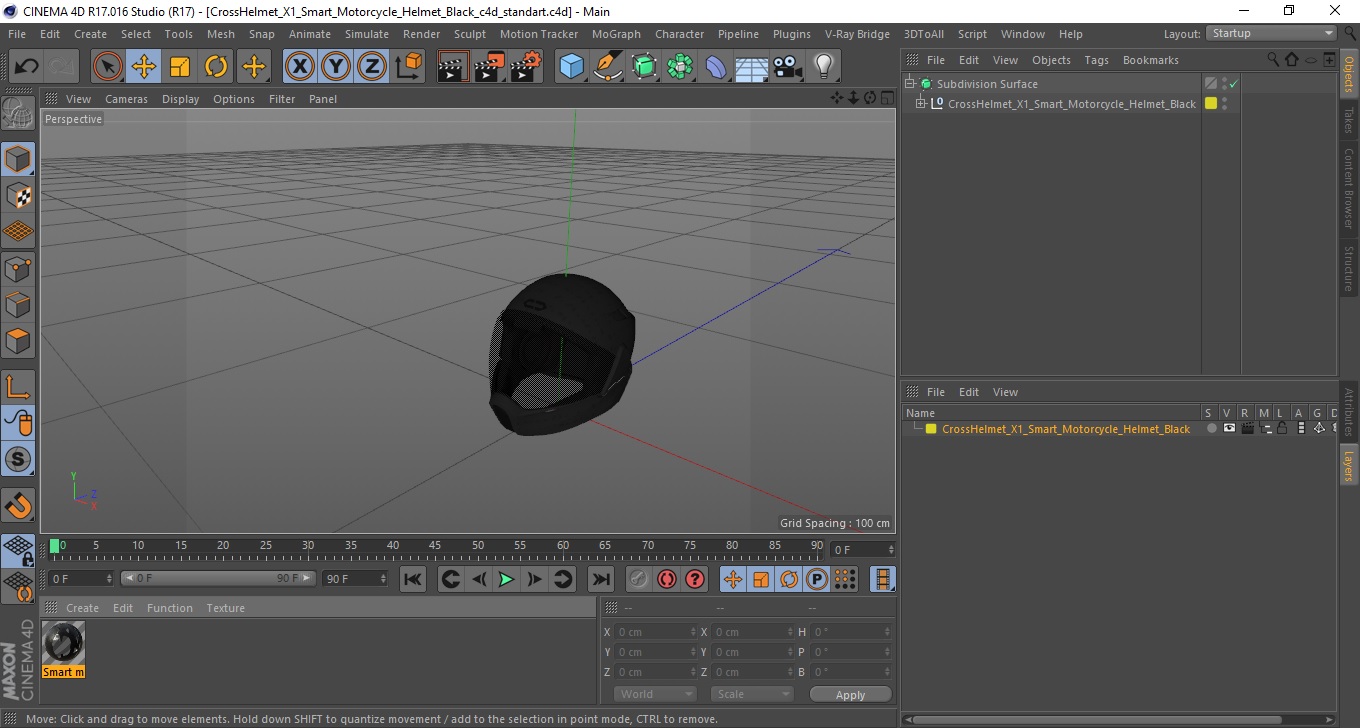The width and height of the screenshot is (1360, 728).
Task: Add a Camera object
Action: [x=788, y=67]
